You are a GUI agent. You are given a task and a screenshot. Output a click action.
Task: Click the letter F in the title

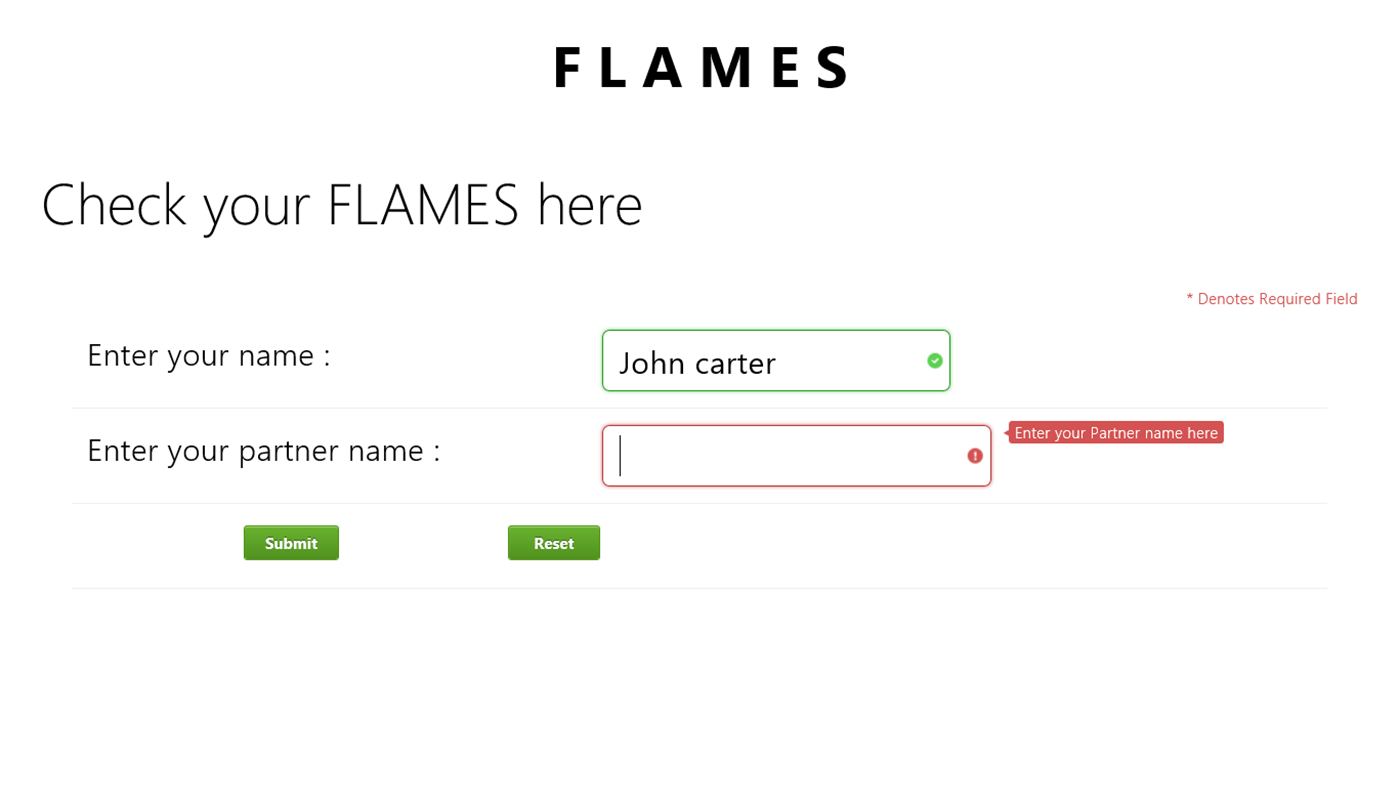pyautogui.click(x=568, y=68)
